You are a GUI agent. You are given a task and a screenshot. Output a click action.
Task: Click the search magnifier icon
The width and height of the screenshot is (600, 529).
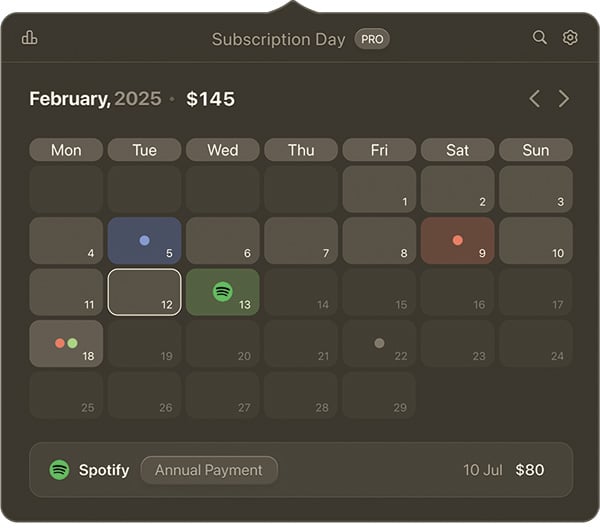pyautogui.click(x=540, y=38)
